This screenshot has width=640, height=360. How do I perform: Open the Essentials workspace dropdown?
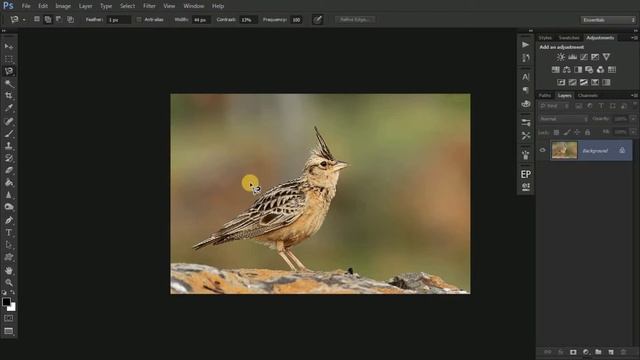608,20
